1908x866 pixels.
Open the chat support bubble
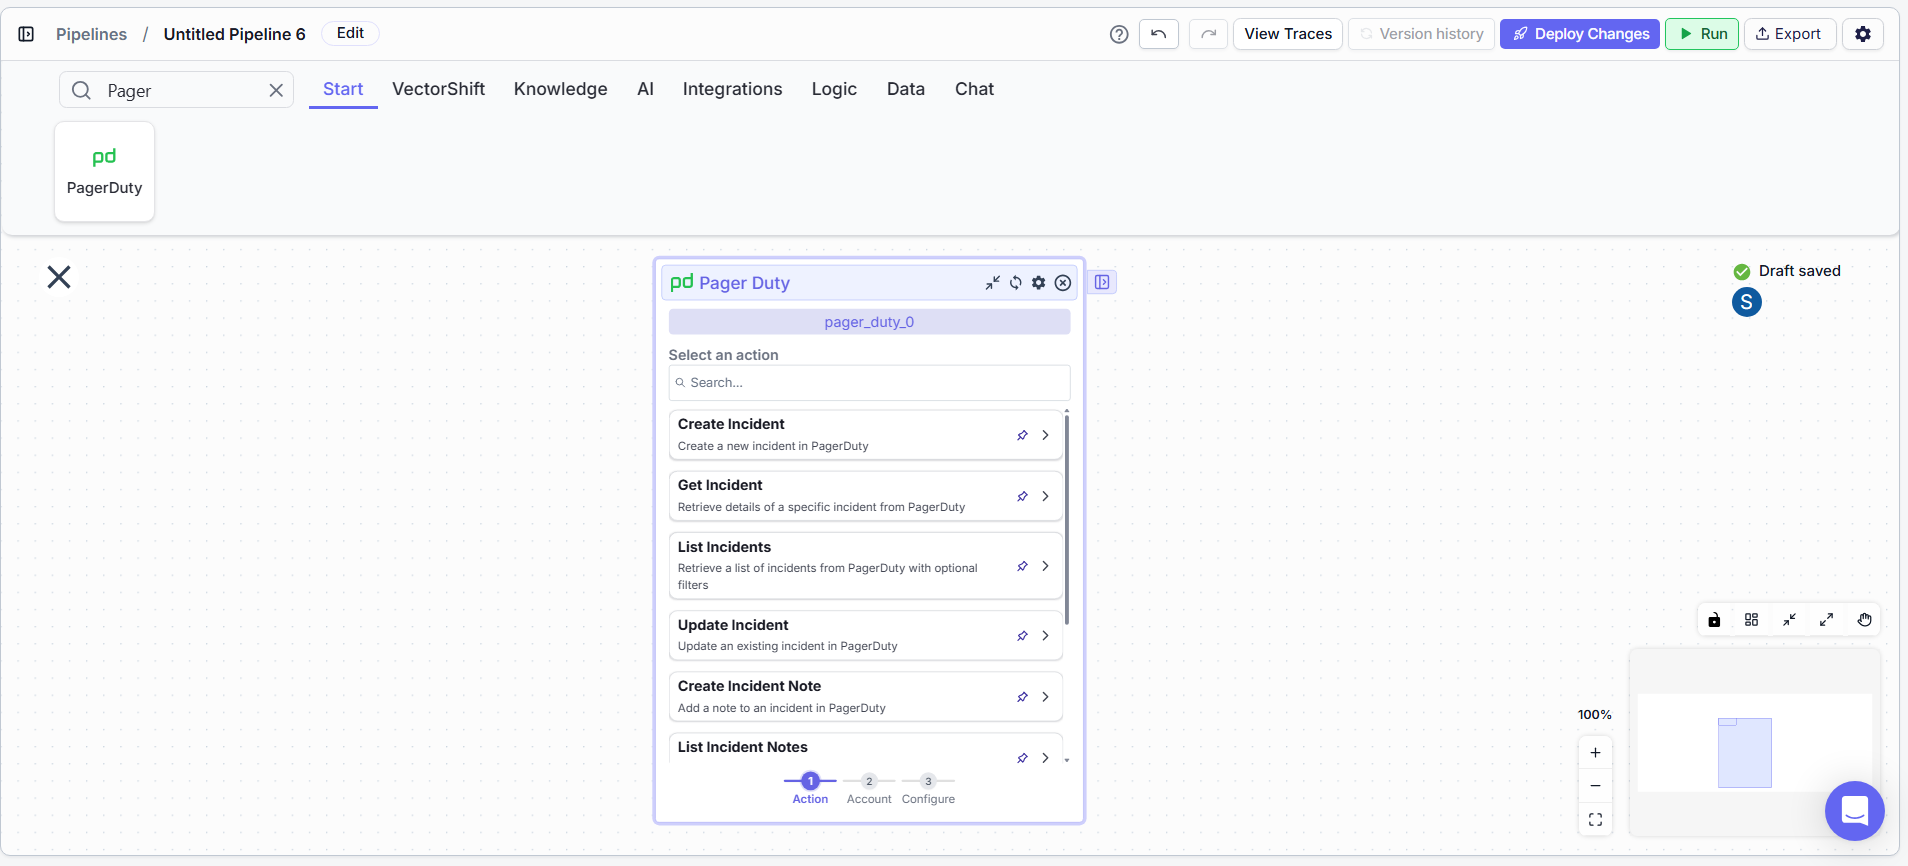point(1854,811)
